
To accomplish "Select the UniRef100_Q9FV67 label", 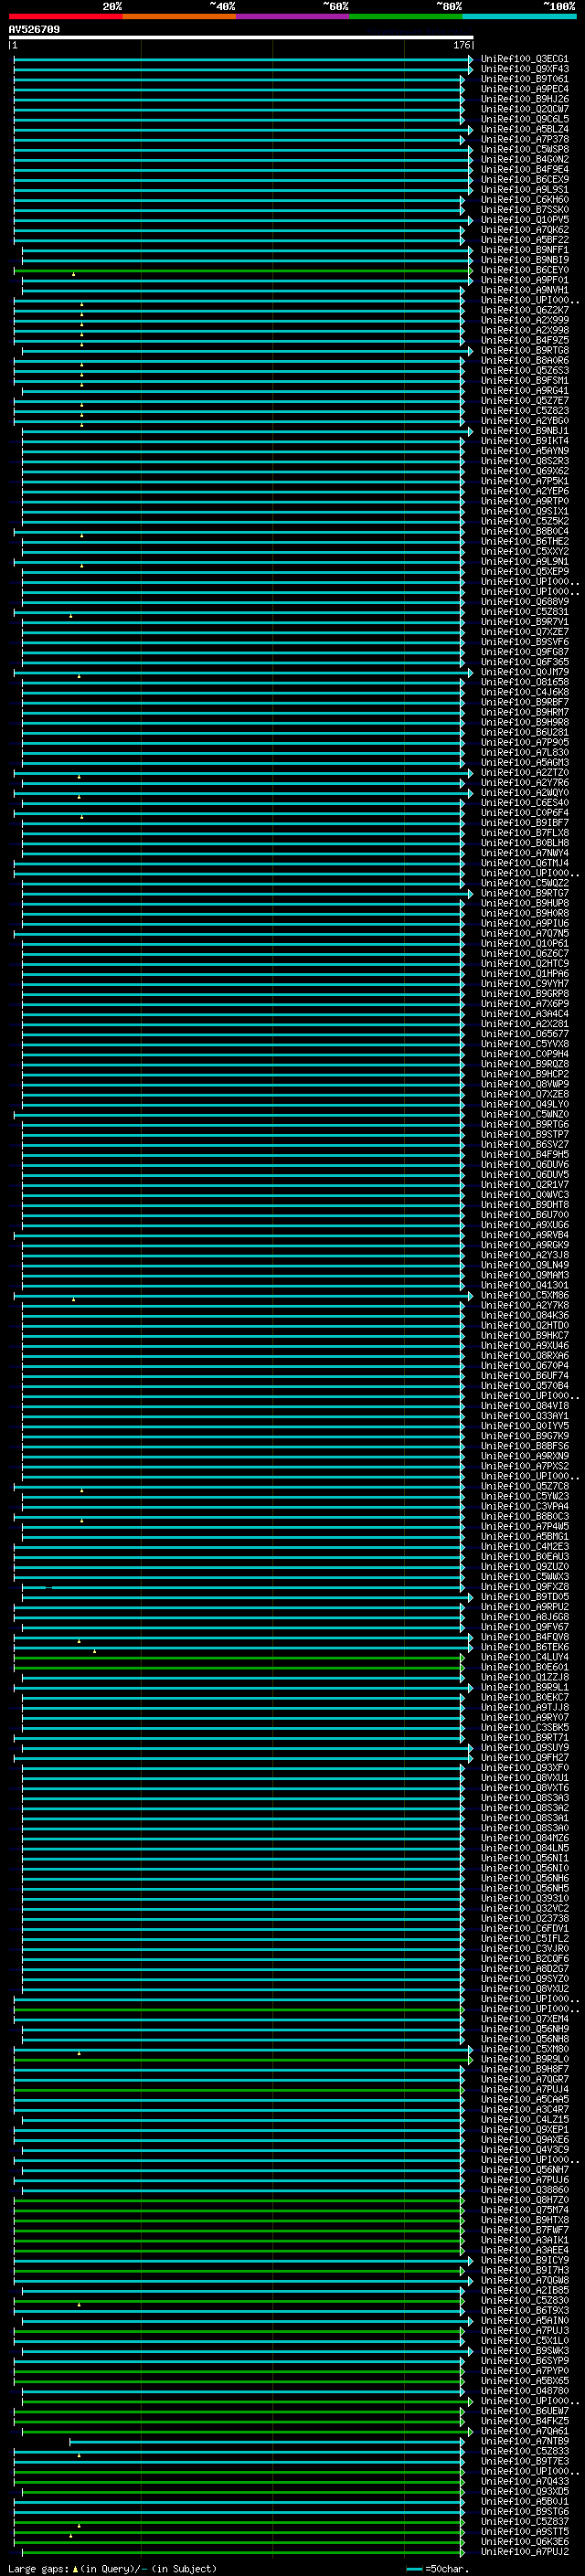I will coord(524,1626).
